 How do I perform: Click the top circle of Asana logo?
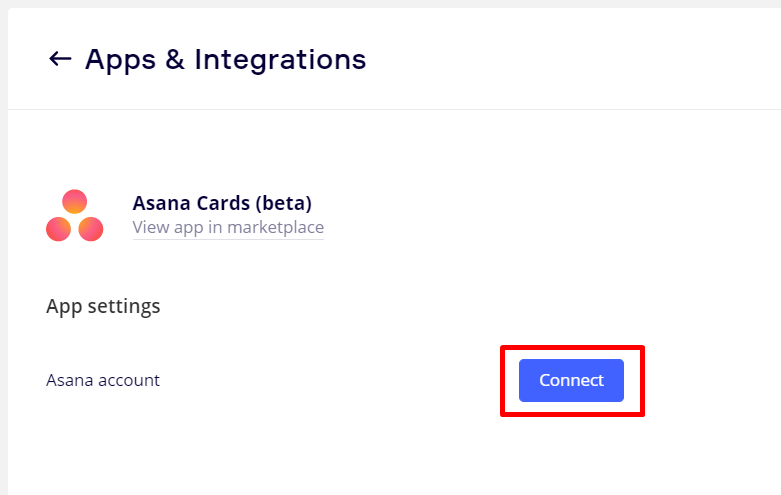(75, 201)
